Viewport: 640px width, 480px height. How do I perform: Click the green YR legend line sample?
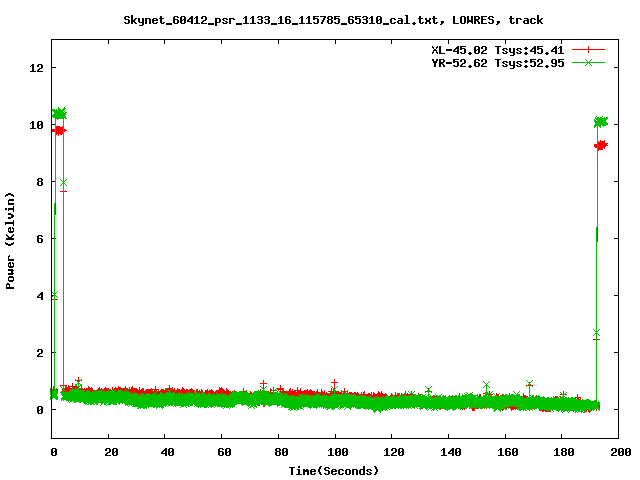[588, 62]
